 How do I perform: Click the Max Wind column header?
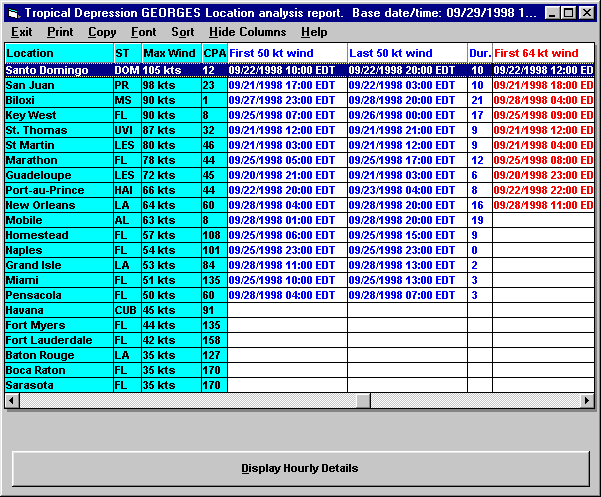172,53
